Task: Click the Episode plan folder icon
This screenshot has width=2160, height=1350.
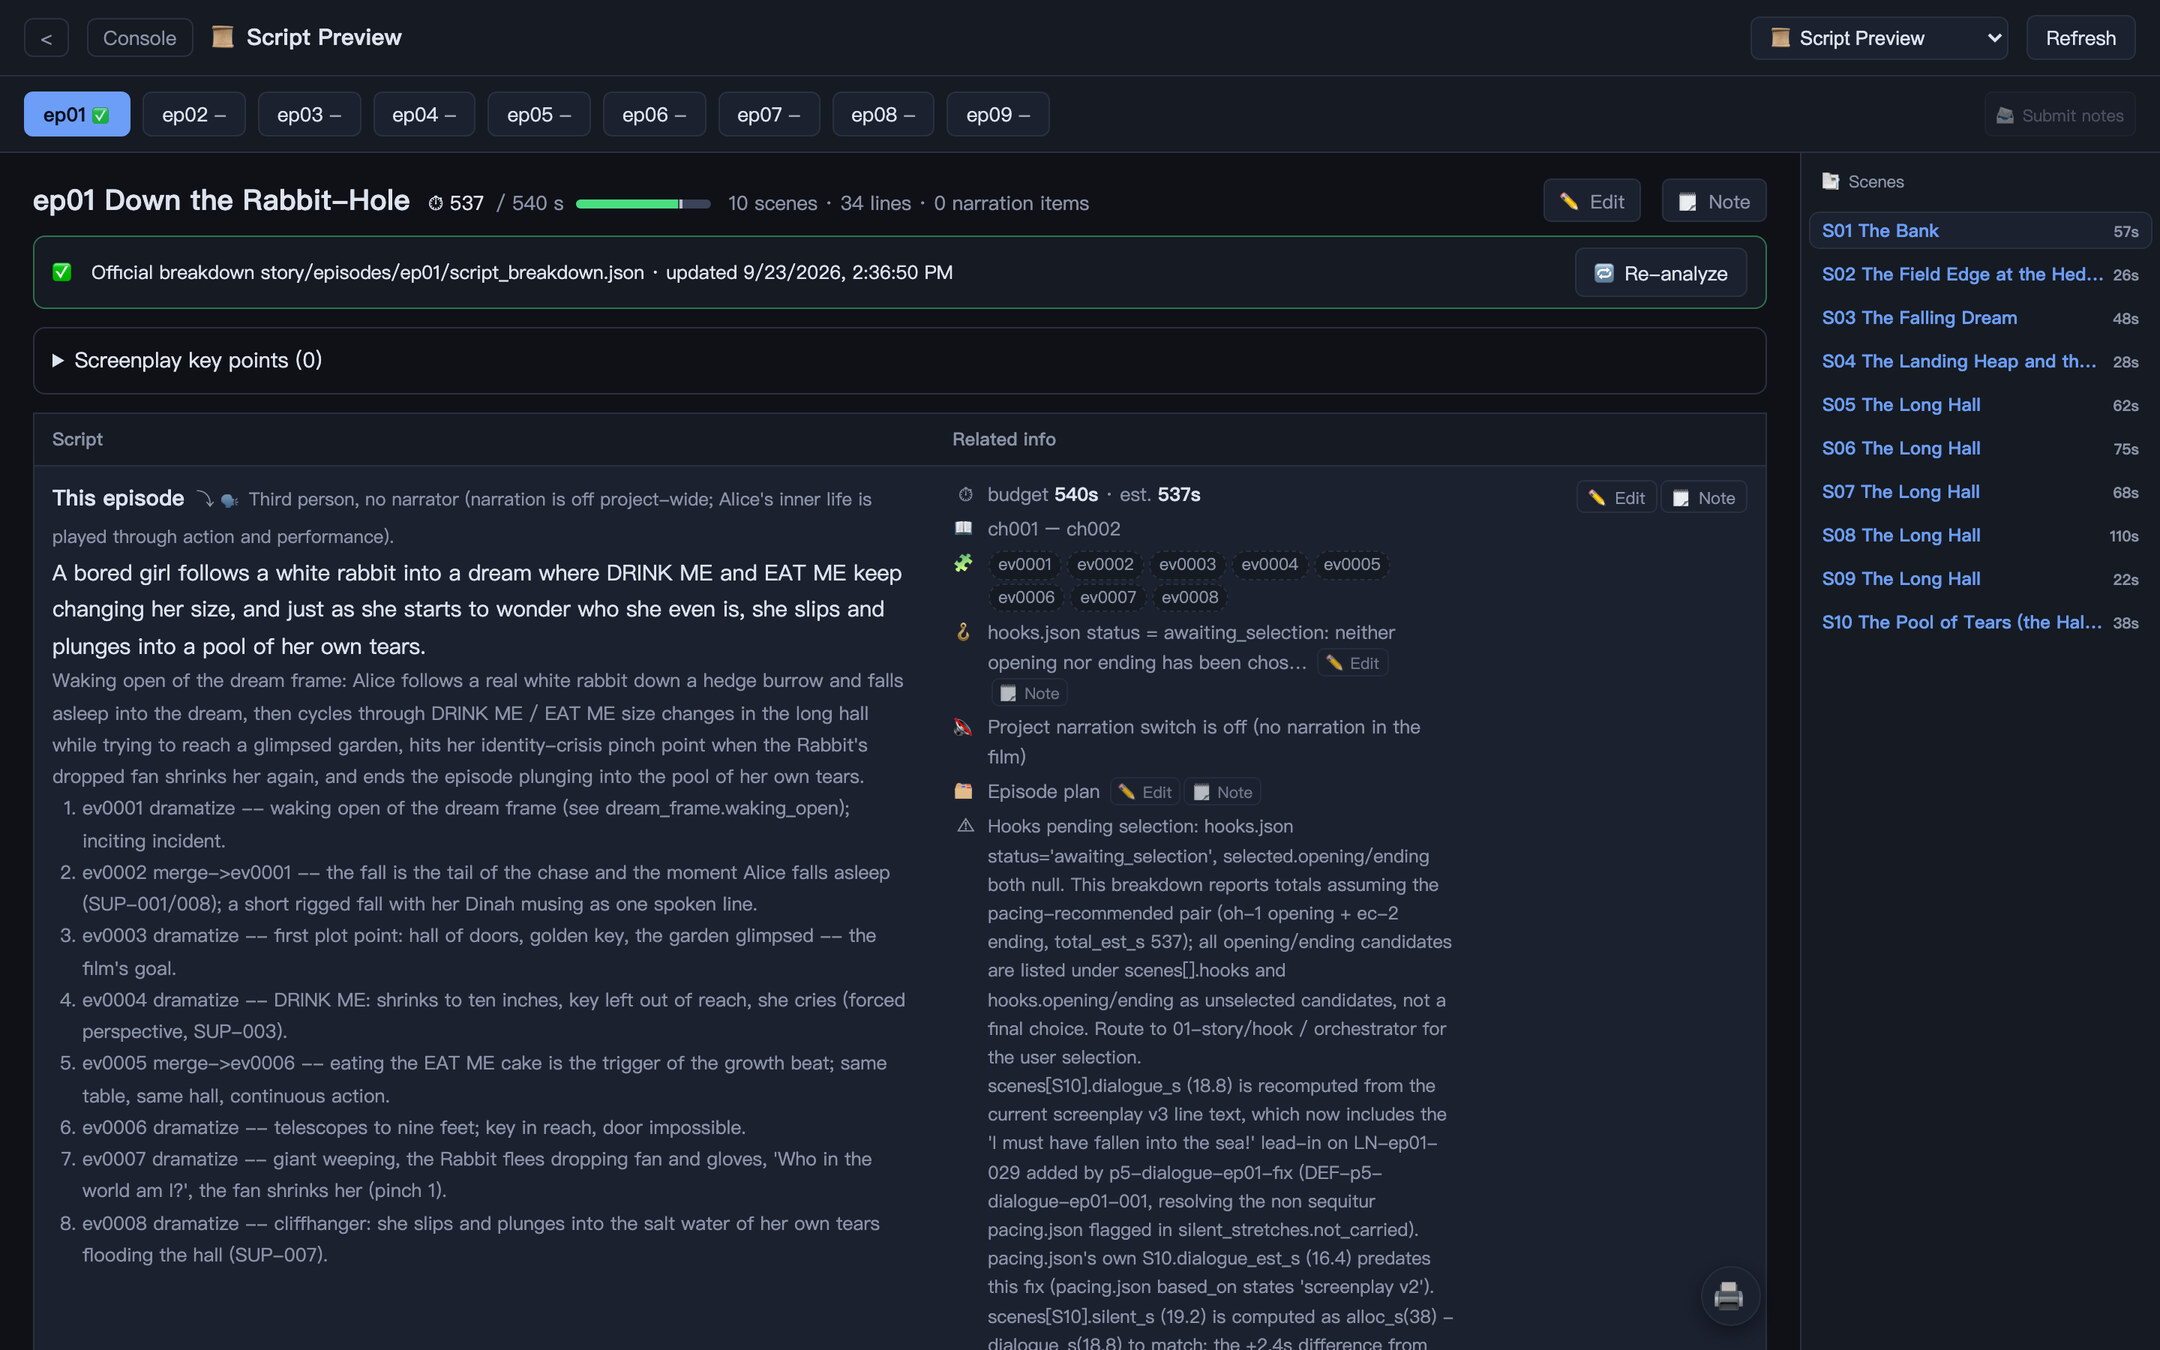Action: coord(963,791)
